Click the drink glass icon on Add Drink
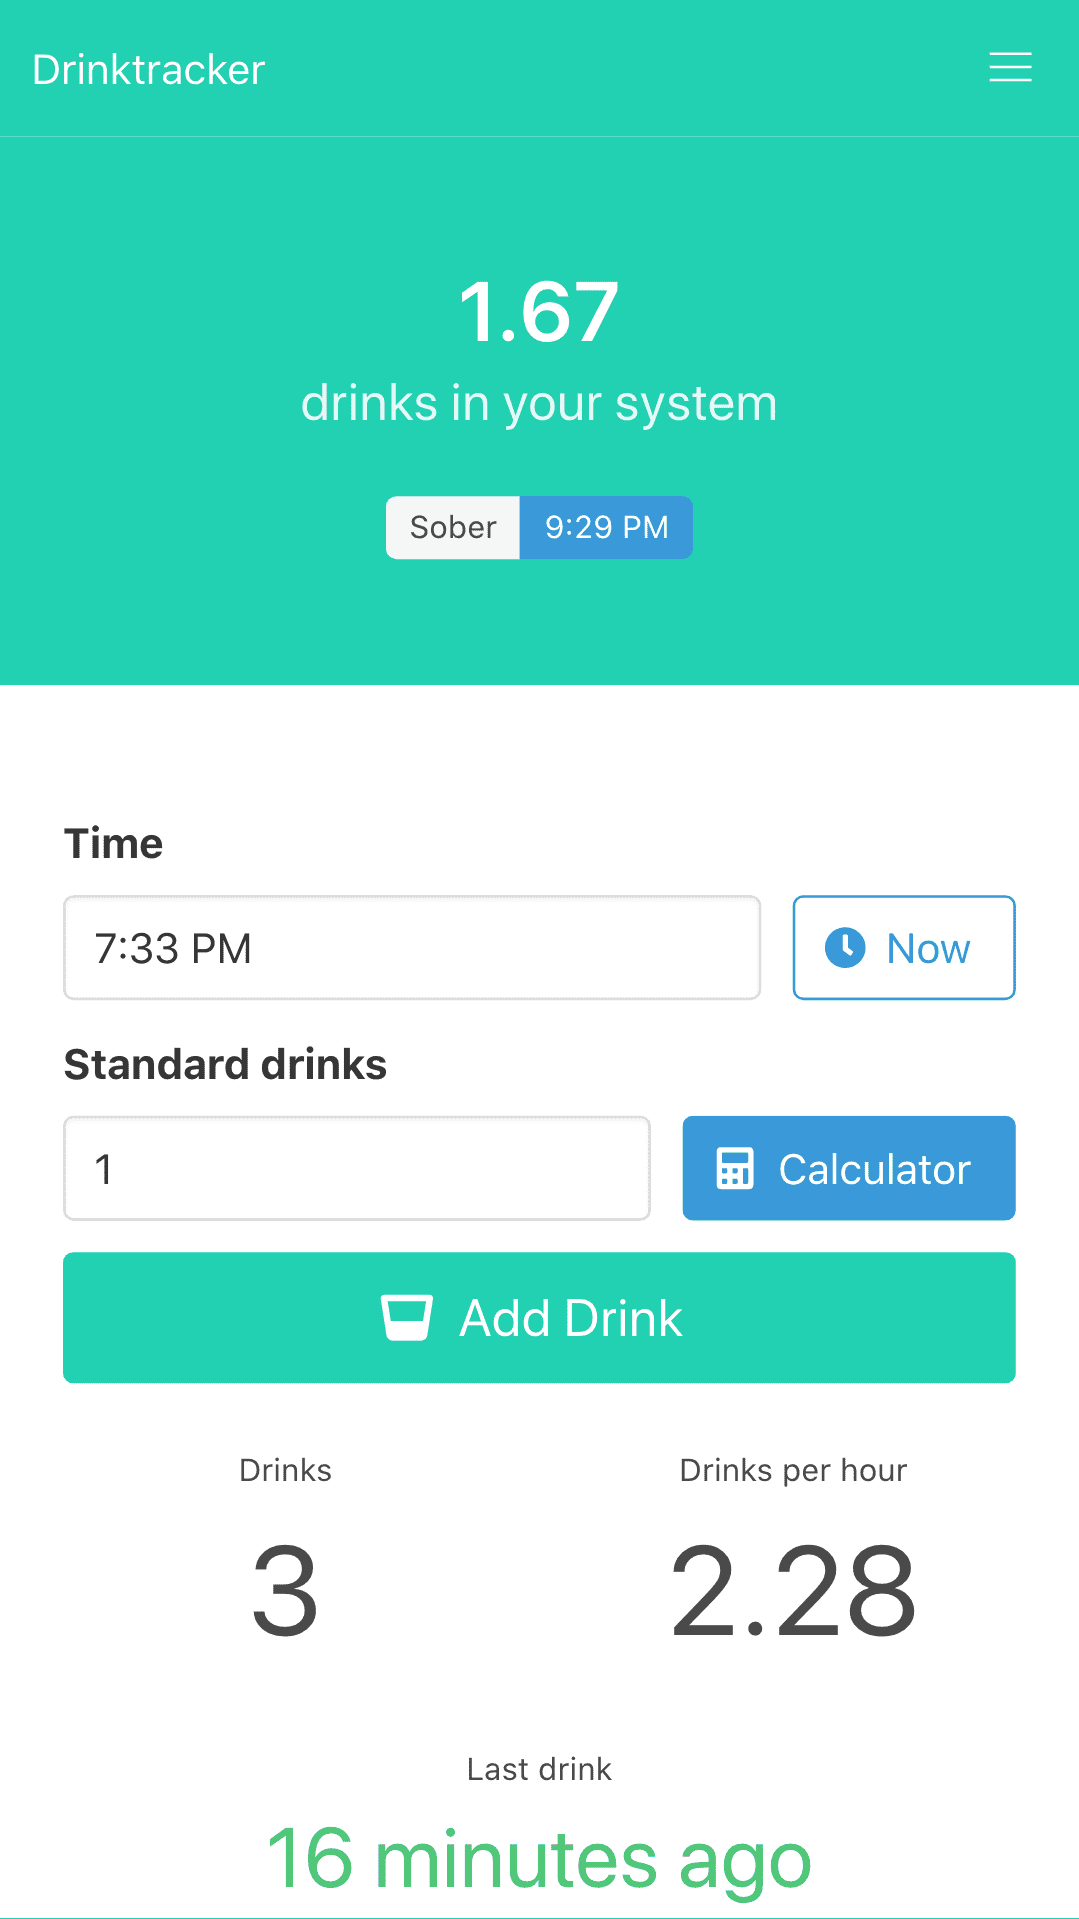This screenshot has height=1919, width=1079. 407,1317
